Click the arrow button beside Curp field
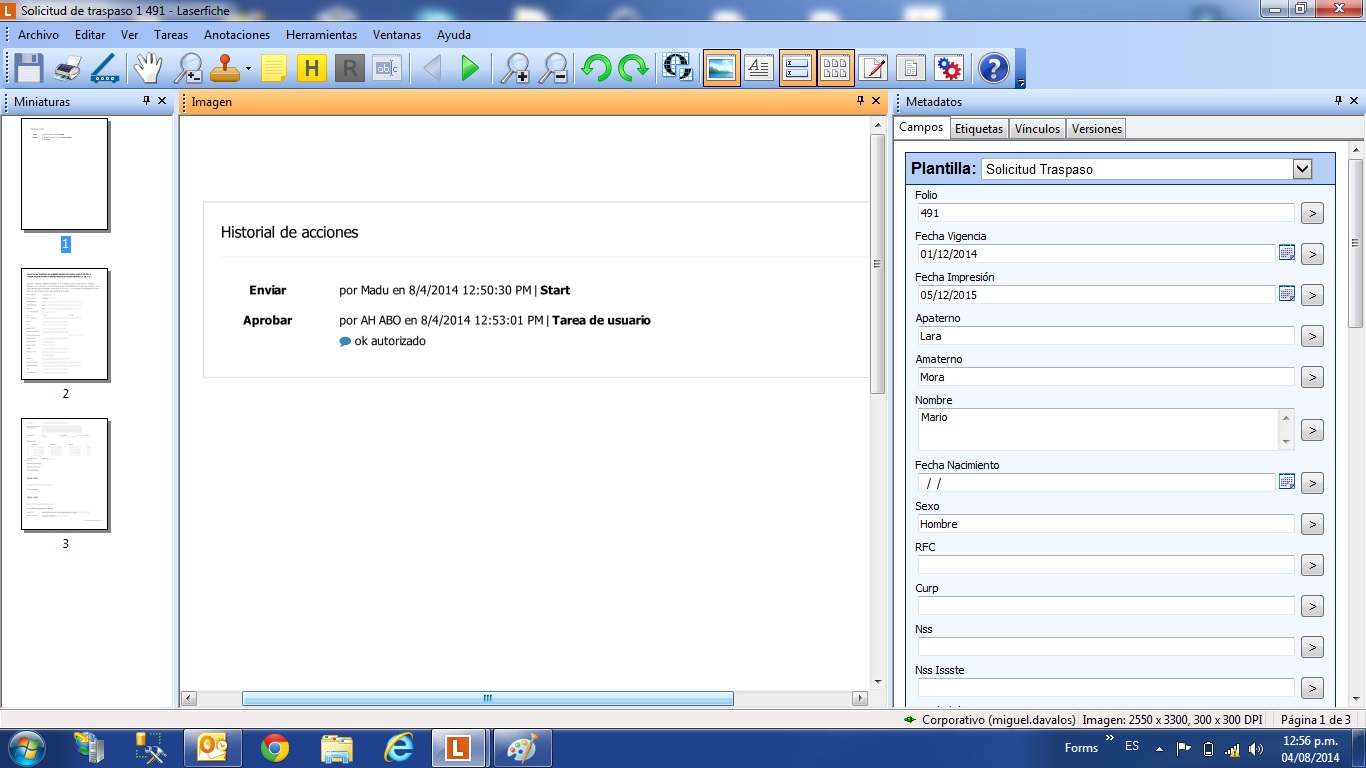The height and width of the screenshot is (768, 1366). (1312, 606)
